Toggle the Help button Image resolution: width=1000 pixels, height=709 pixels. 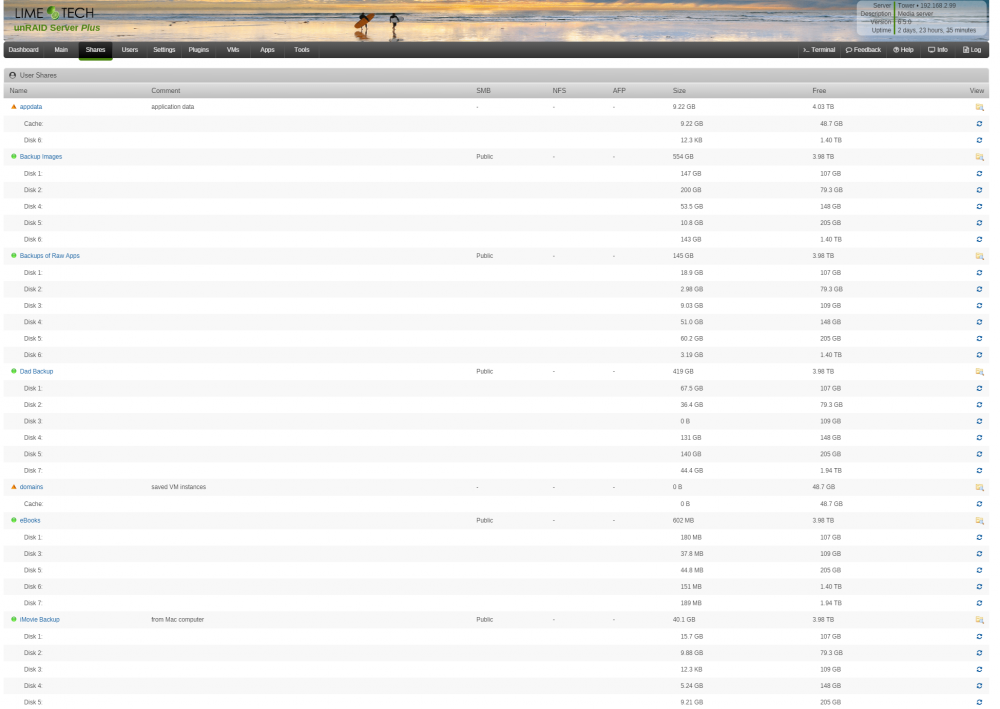click(x=903, y=50)
